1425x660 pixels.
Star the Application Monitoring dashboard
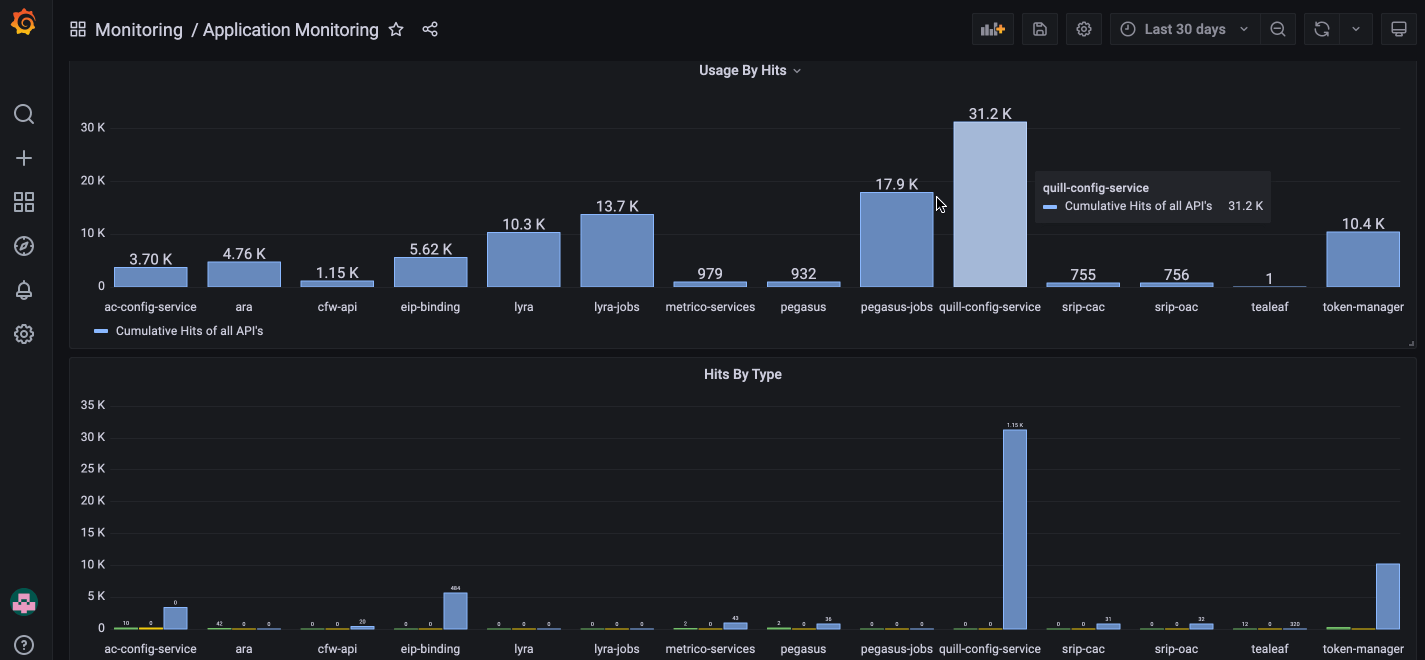coord(396,29)
